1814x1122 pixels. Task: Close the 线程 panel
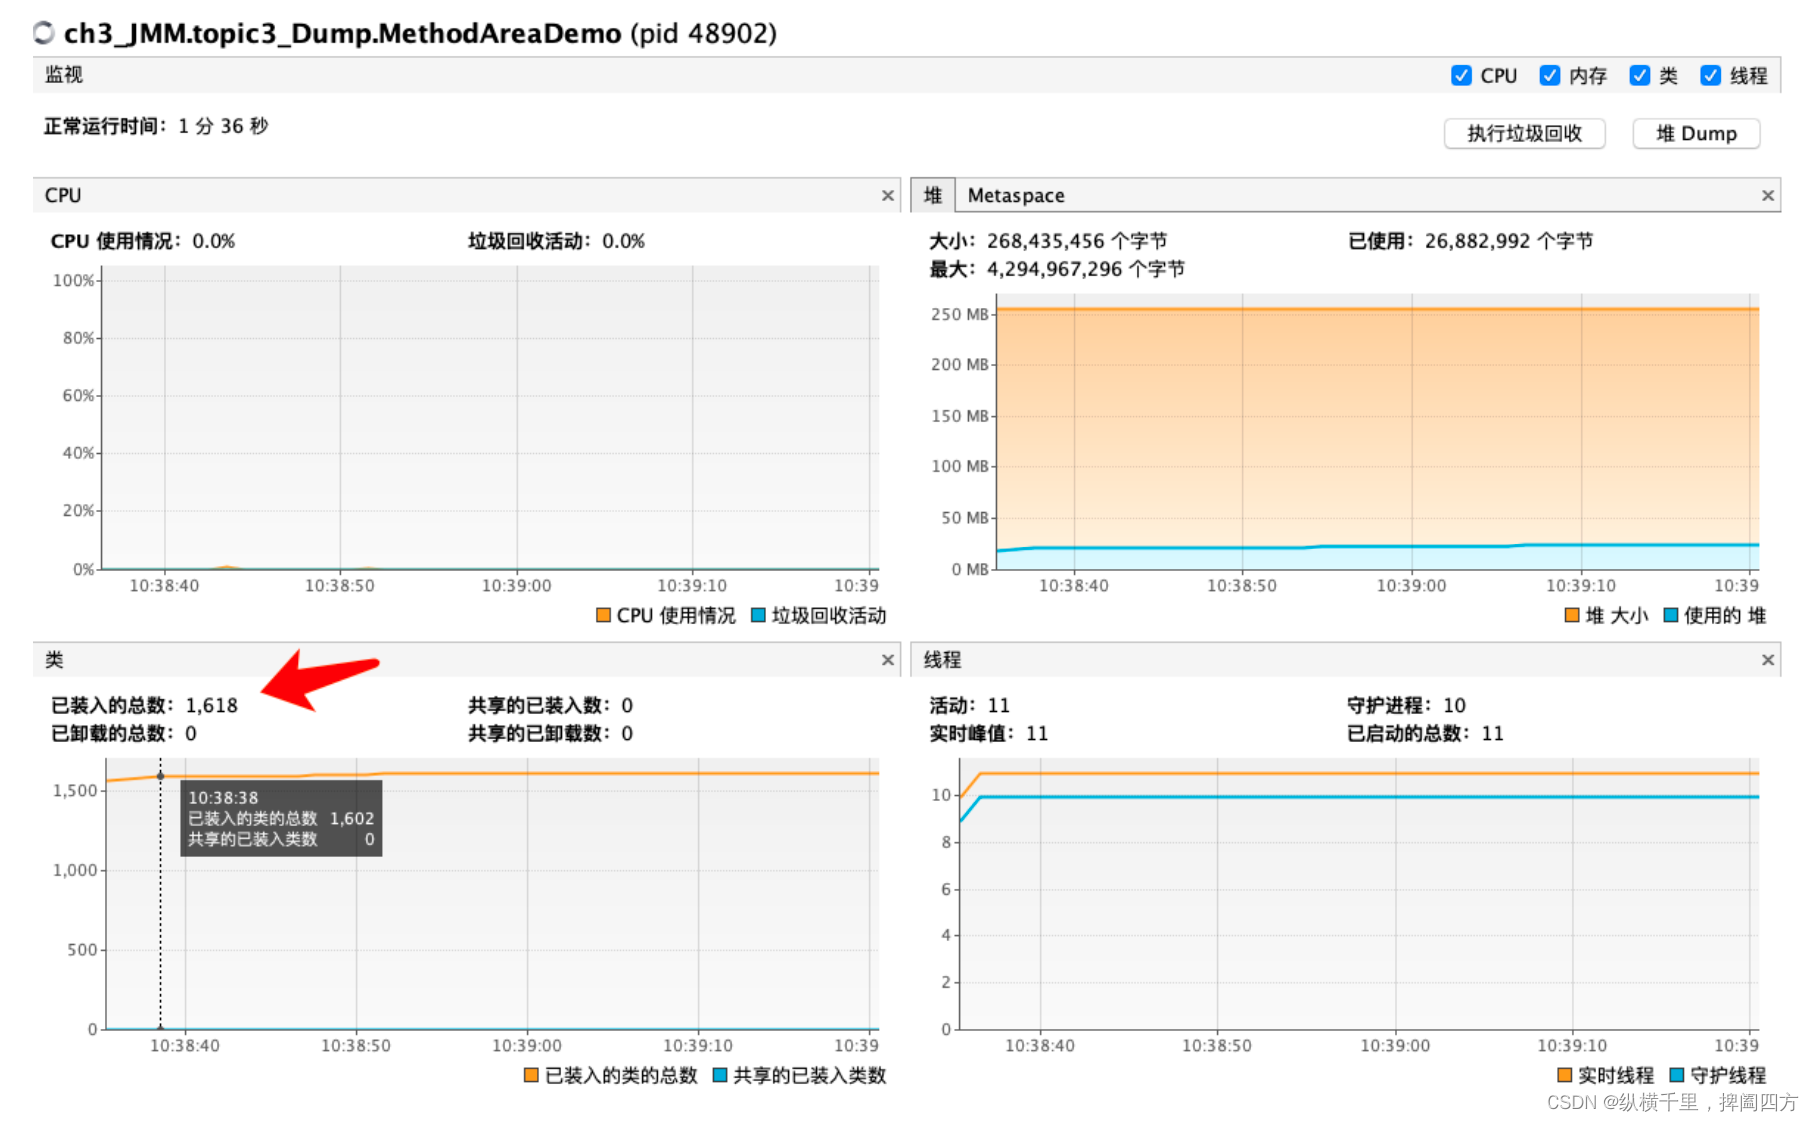(1767, 660)
